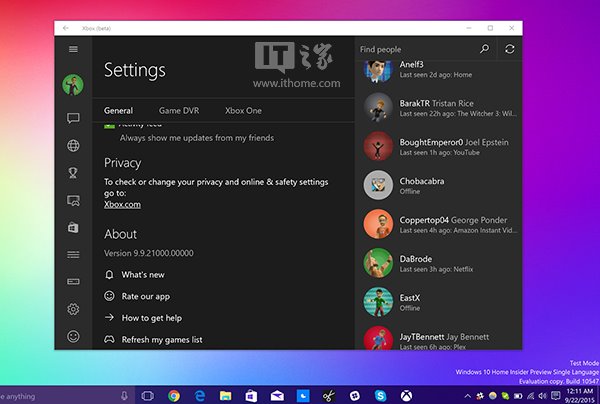600x404 pixels.
Task: Open Achievements trophy icon in sidebar
Action: [73, 173]
